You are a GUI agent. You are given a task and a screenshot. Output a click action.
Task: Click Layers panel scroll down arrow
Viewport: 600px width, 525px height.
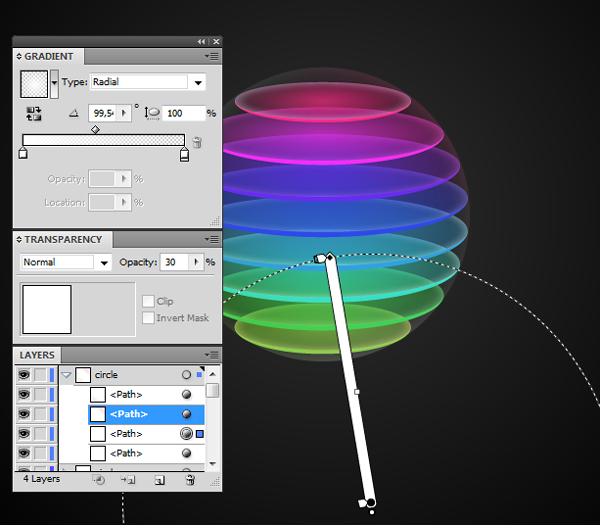[213, 464]
